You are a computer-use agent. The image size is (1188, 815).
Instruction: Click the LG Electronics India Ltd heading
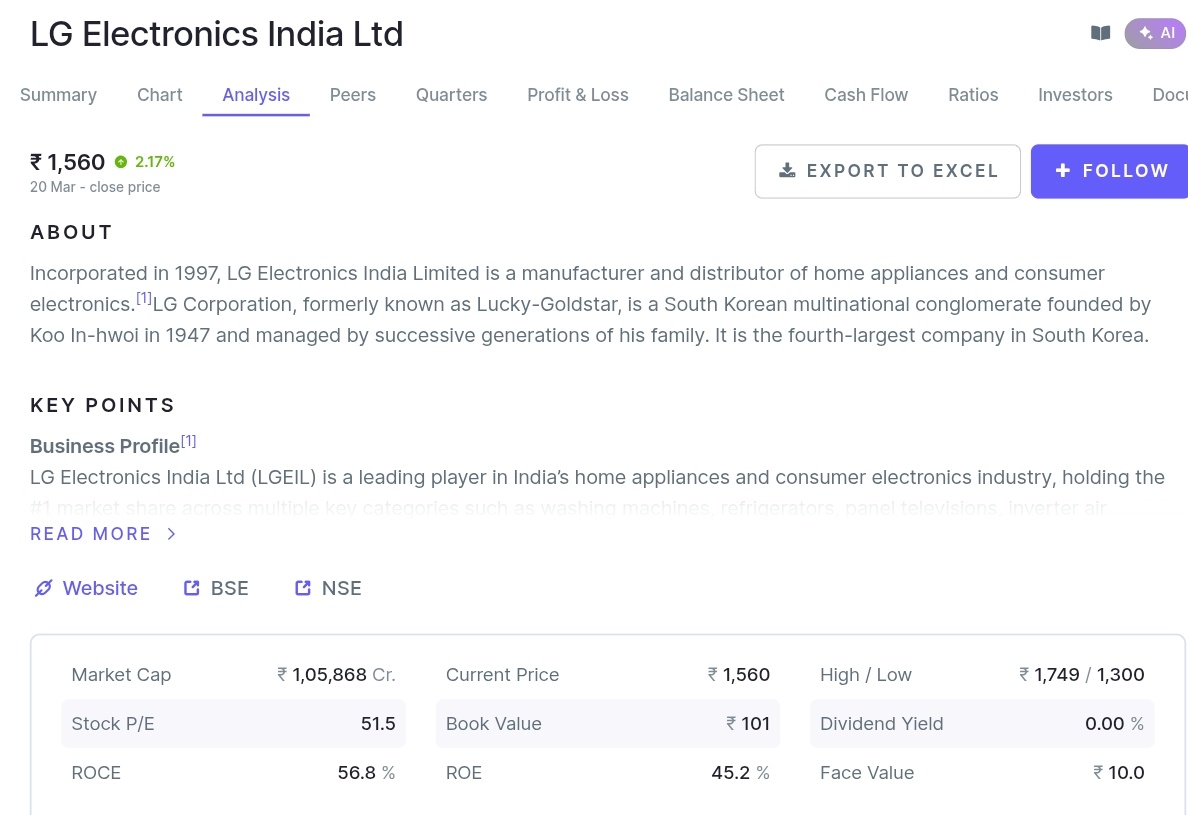click(x=217, y=34)
